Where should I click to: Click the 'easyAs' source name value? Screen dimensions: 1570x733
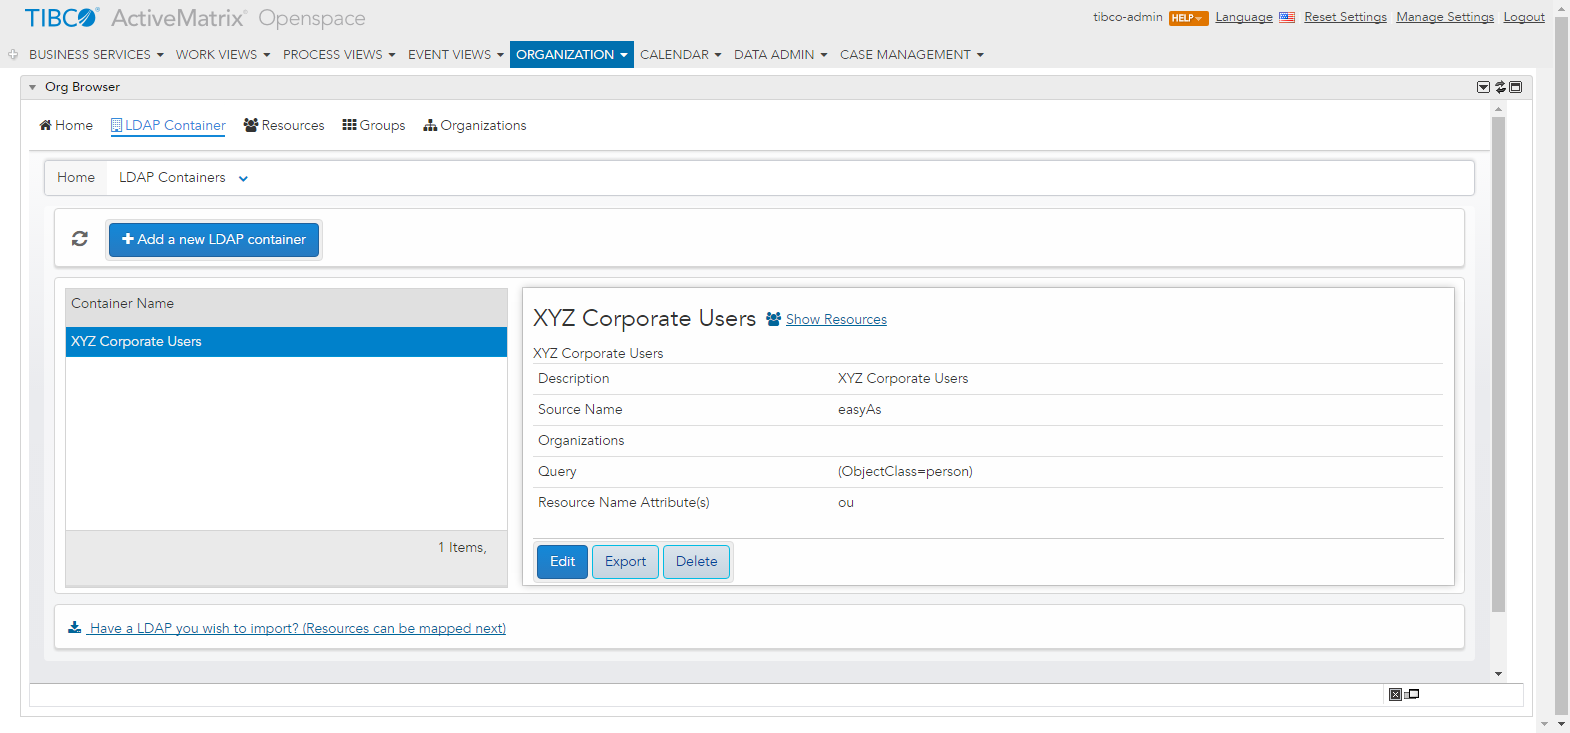(x=860, y=410)
